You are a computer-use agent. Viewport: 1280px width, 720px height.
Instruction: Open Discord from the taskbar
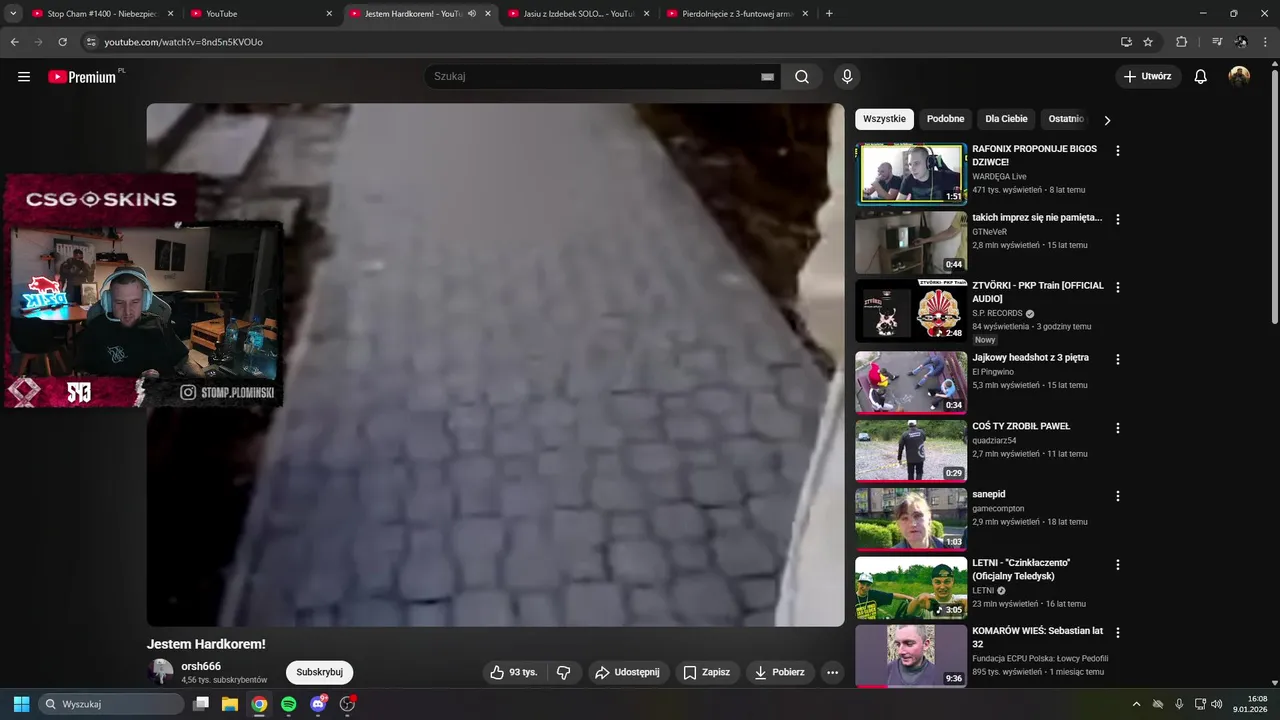318,704
